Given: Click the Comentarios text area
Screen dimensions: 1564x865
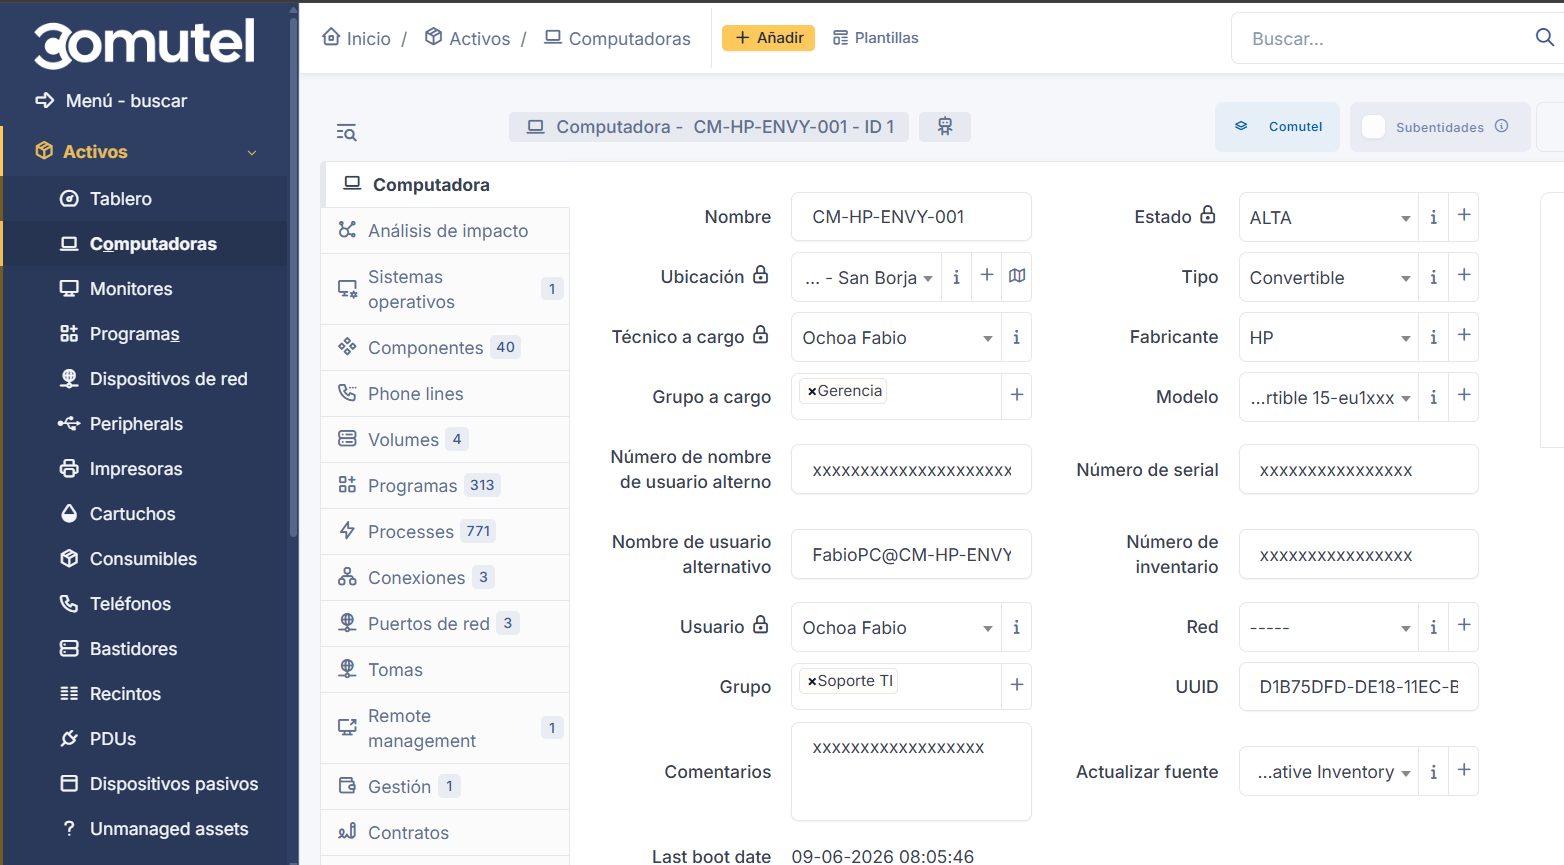Looking at the screenshot, I should click(x=911, y=771).
